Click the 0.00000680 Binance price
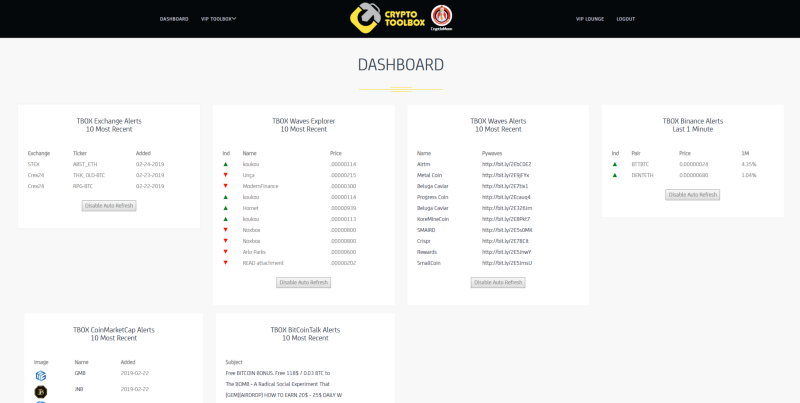The height and width of the screenshot is (403, 800). click(x=694, y=175)
